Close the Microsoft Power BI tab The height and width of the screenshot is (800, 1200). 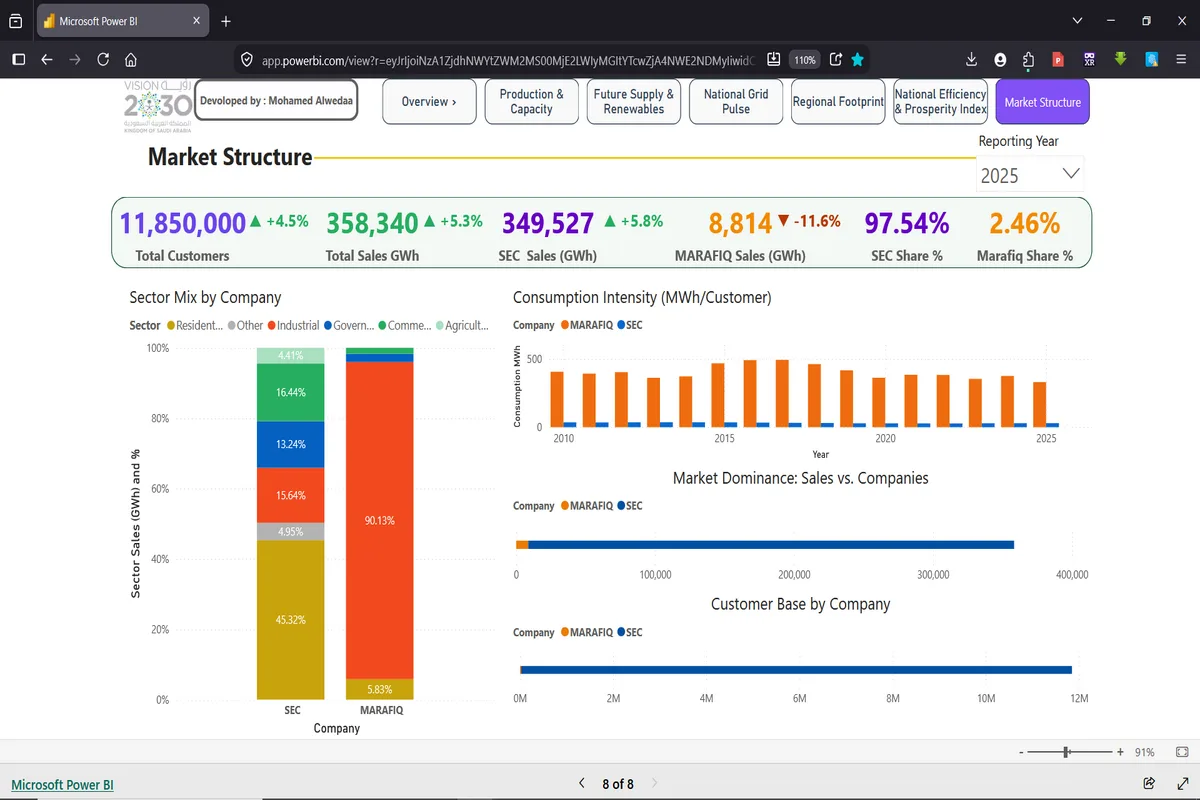coord(197,21)
